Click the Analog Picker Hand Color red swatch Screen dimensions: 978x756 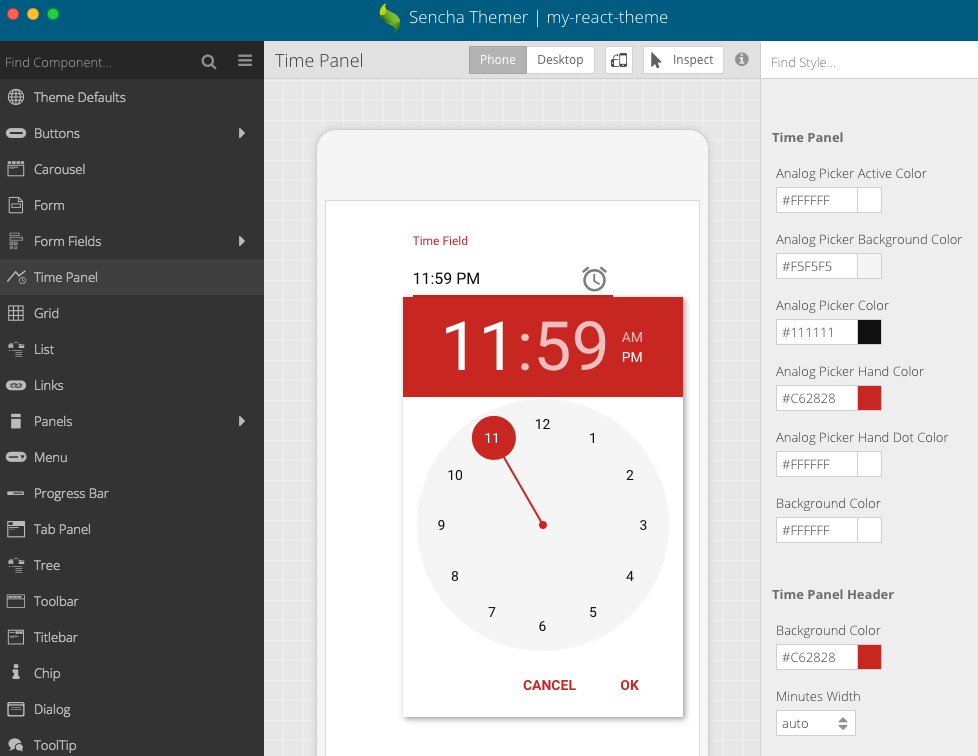pos(869,399)
